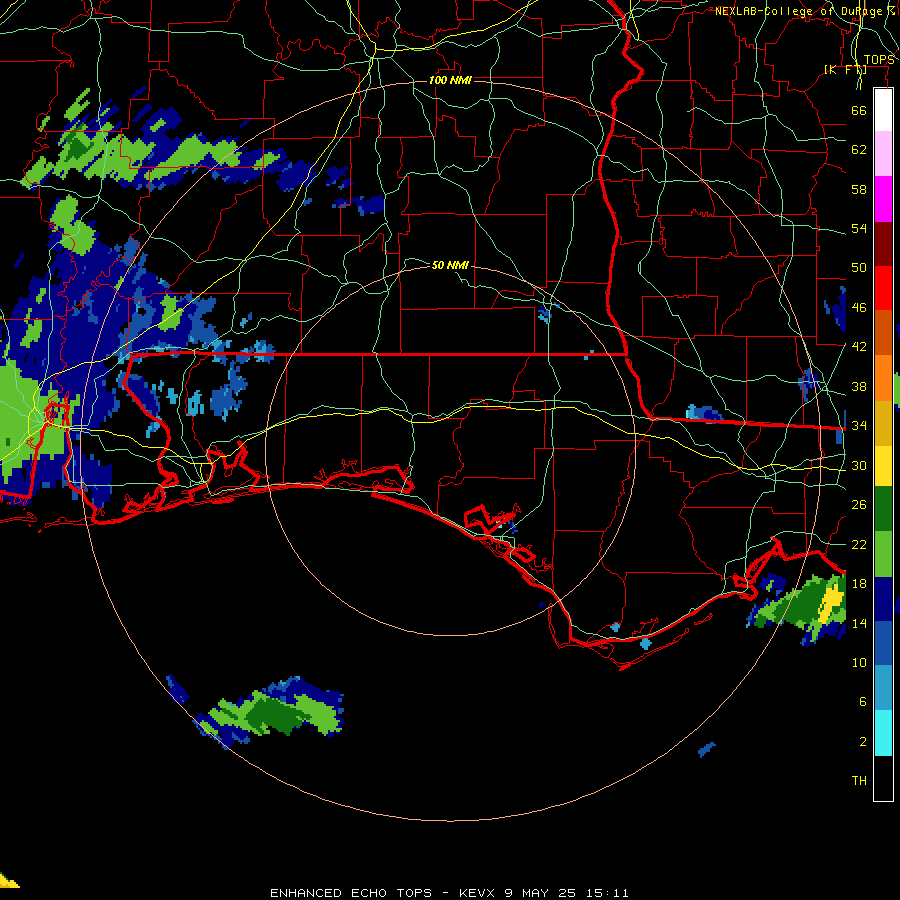Pick the dark orange legend swatch
900x900 pixels.
tap(883, 332)
